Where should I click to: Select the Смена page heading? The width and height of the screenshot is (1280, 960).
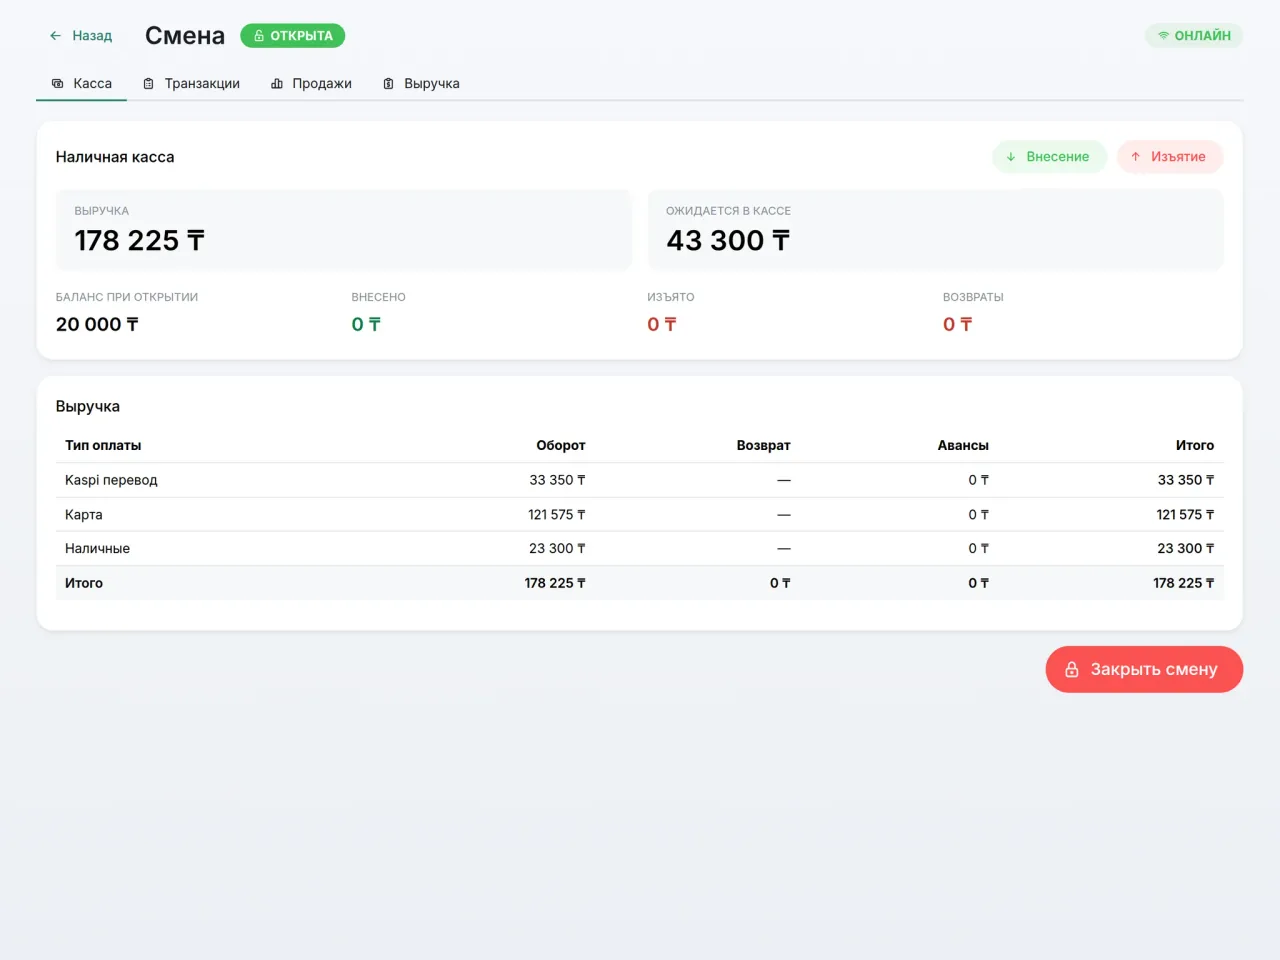pyautogui.click(x=185, y=36)
